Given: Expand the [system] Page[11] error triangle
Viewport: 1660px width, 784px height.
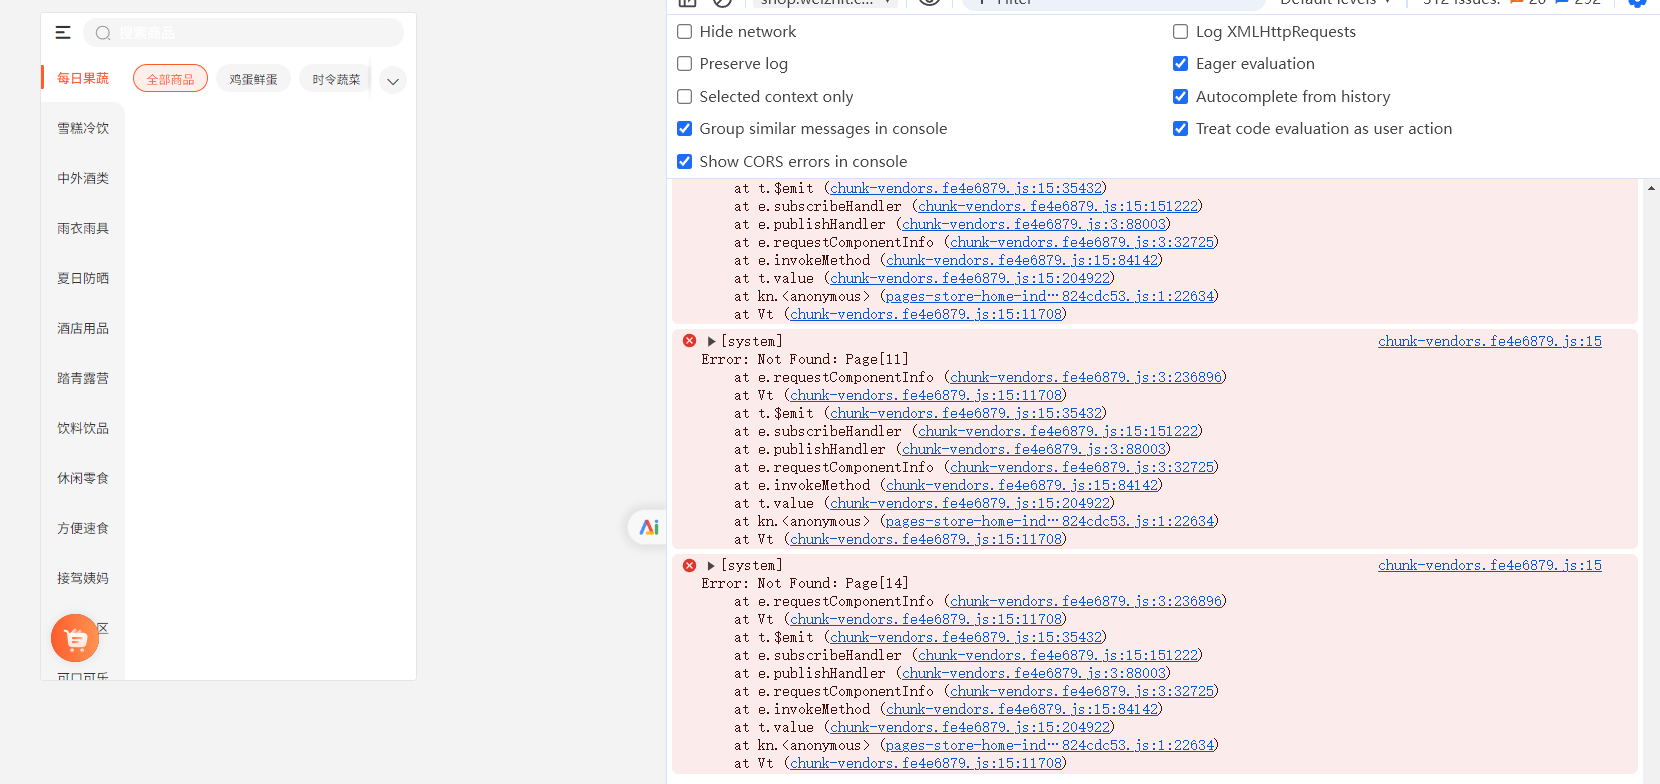Looking at the screenshot, I should coord(711,342).
